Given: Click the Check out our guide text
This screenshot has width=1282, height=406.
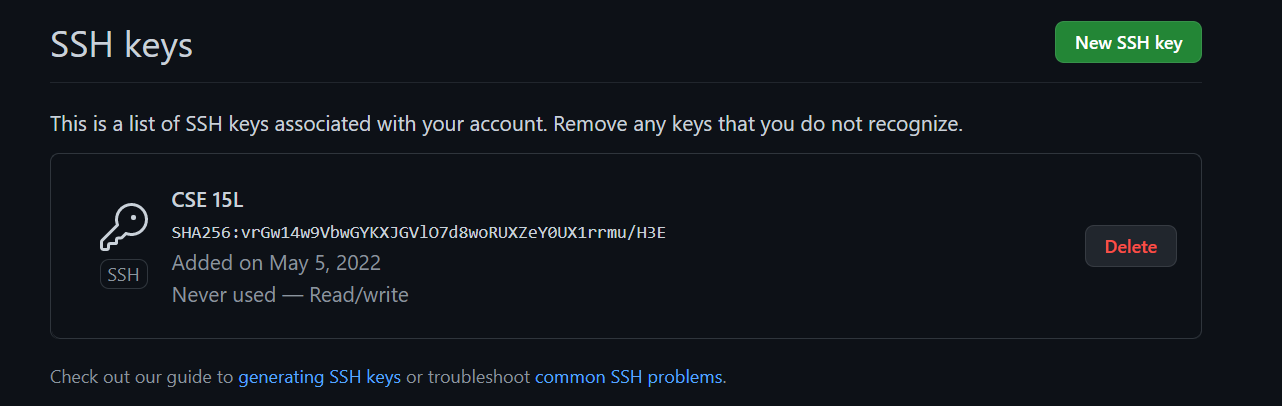Looking at the screenshot, I should (x=141, y=377).
